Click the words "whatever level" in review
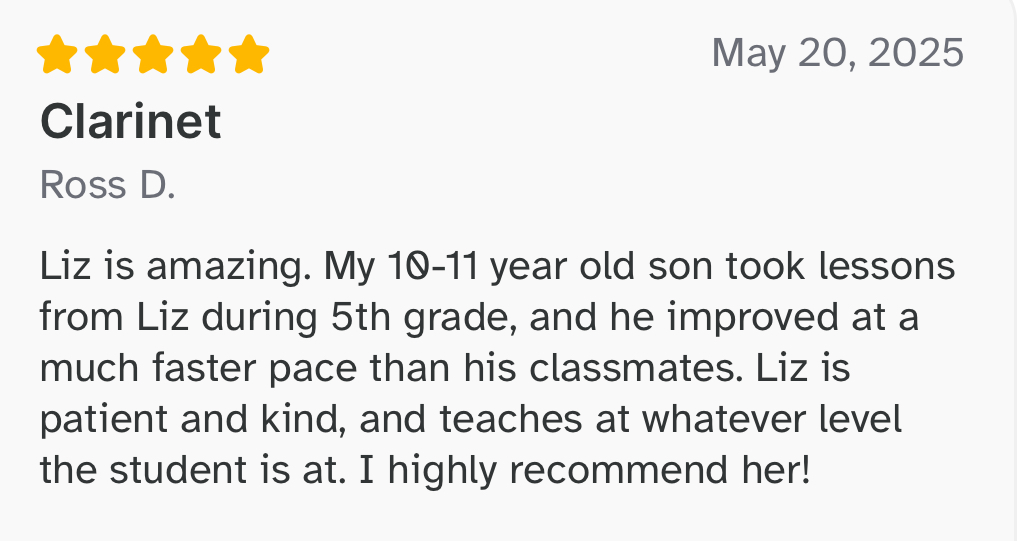The image size is (1017, 541). pos(772,419)
